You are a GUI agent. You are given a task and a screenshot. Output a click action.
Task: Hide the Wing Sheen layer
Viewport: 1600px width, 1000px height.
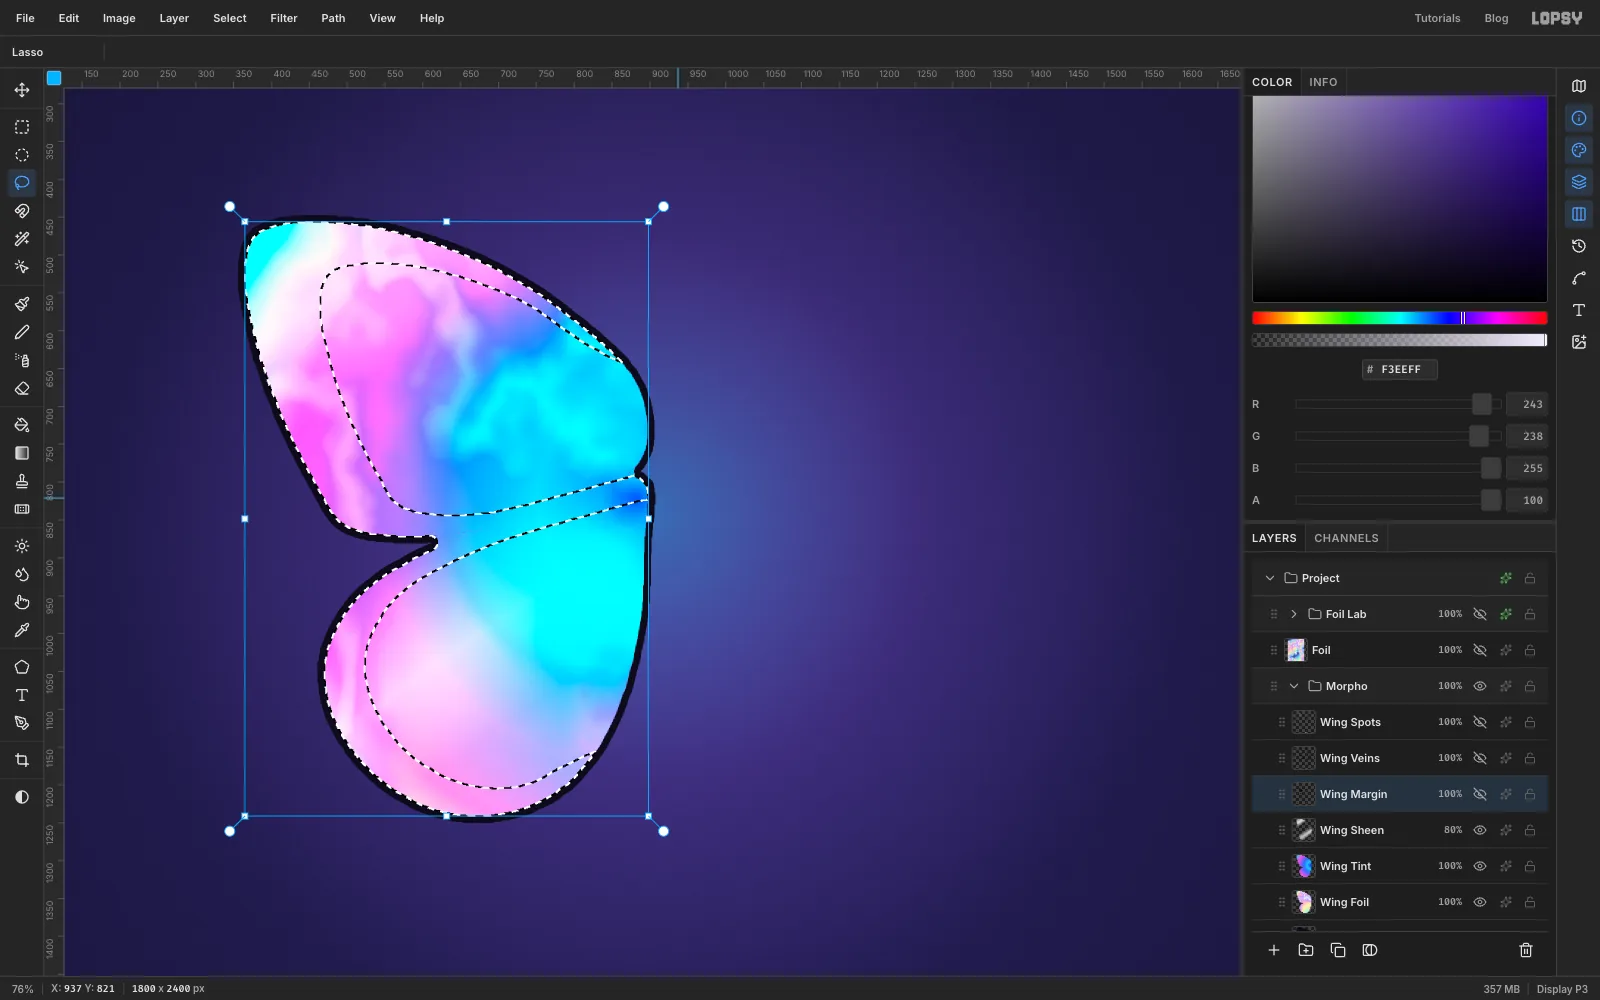tap(1480, 830)
